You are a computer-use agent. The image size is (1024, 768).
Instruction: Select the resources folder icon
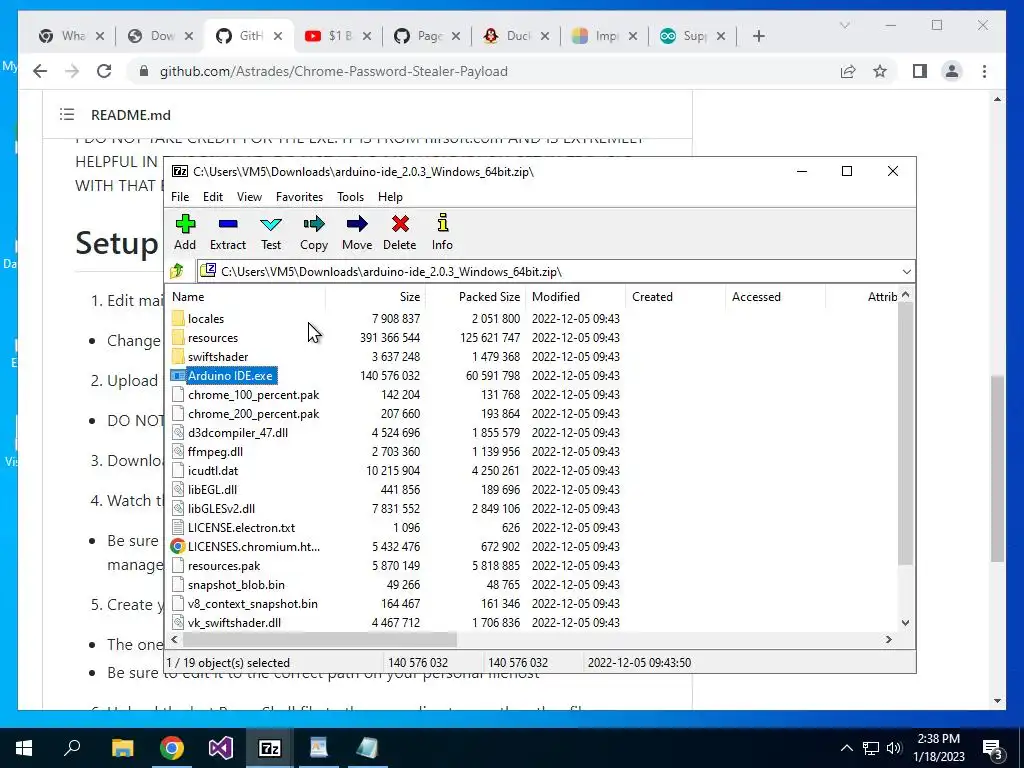click(x=178, y=338)
